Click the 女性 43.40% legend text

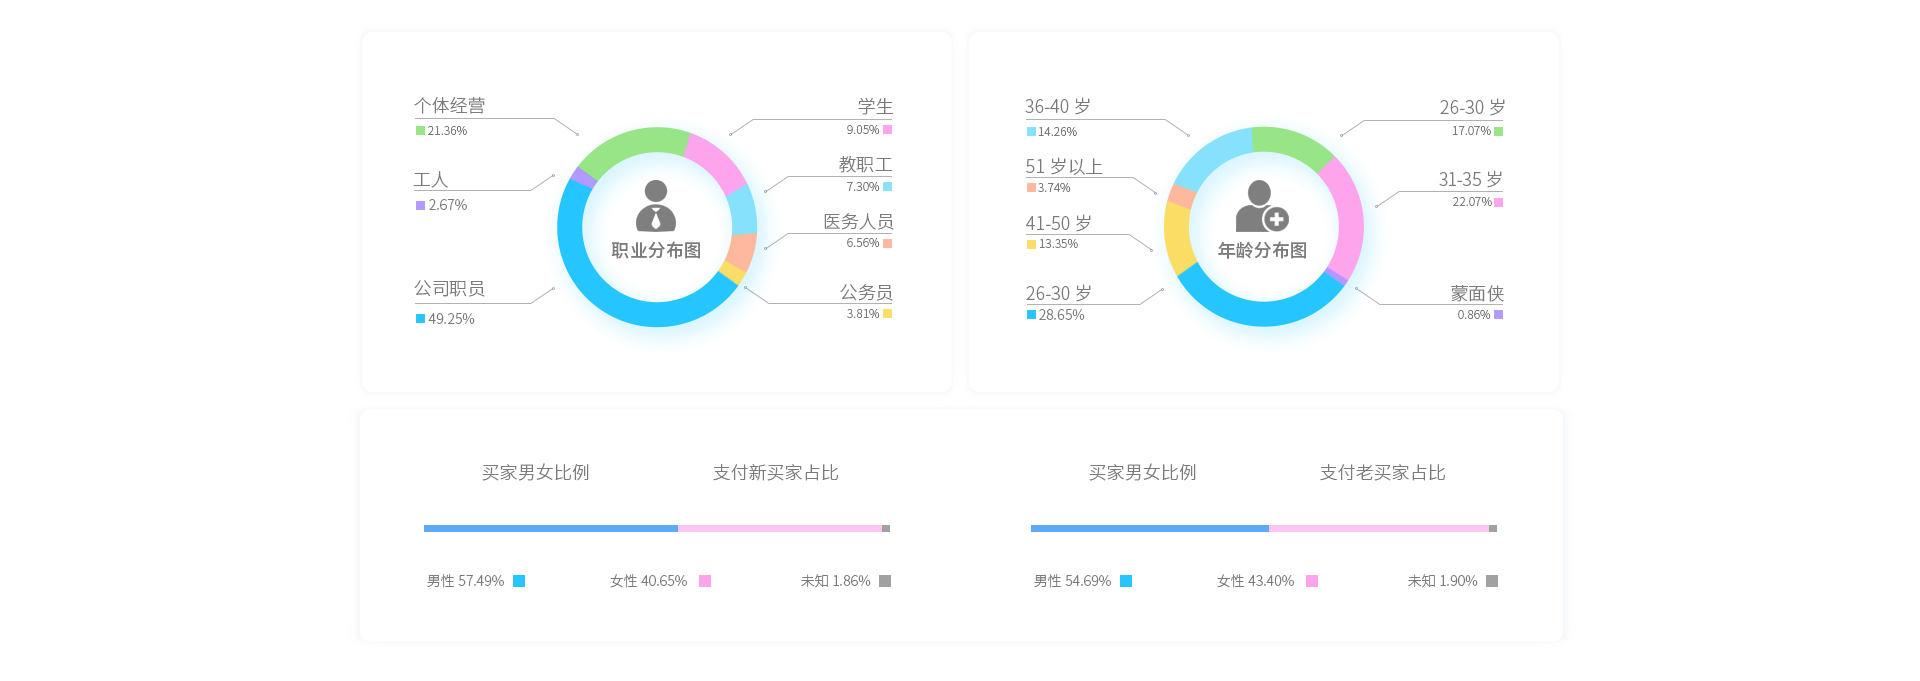pyautogui.click(x=1255, y=581)
